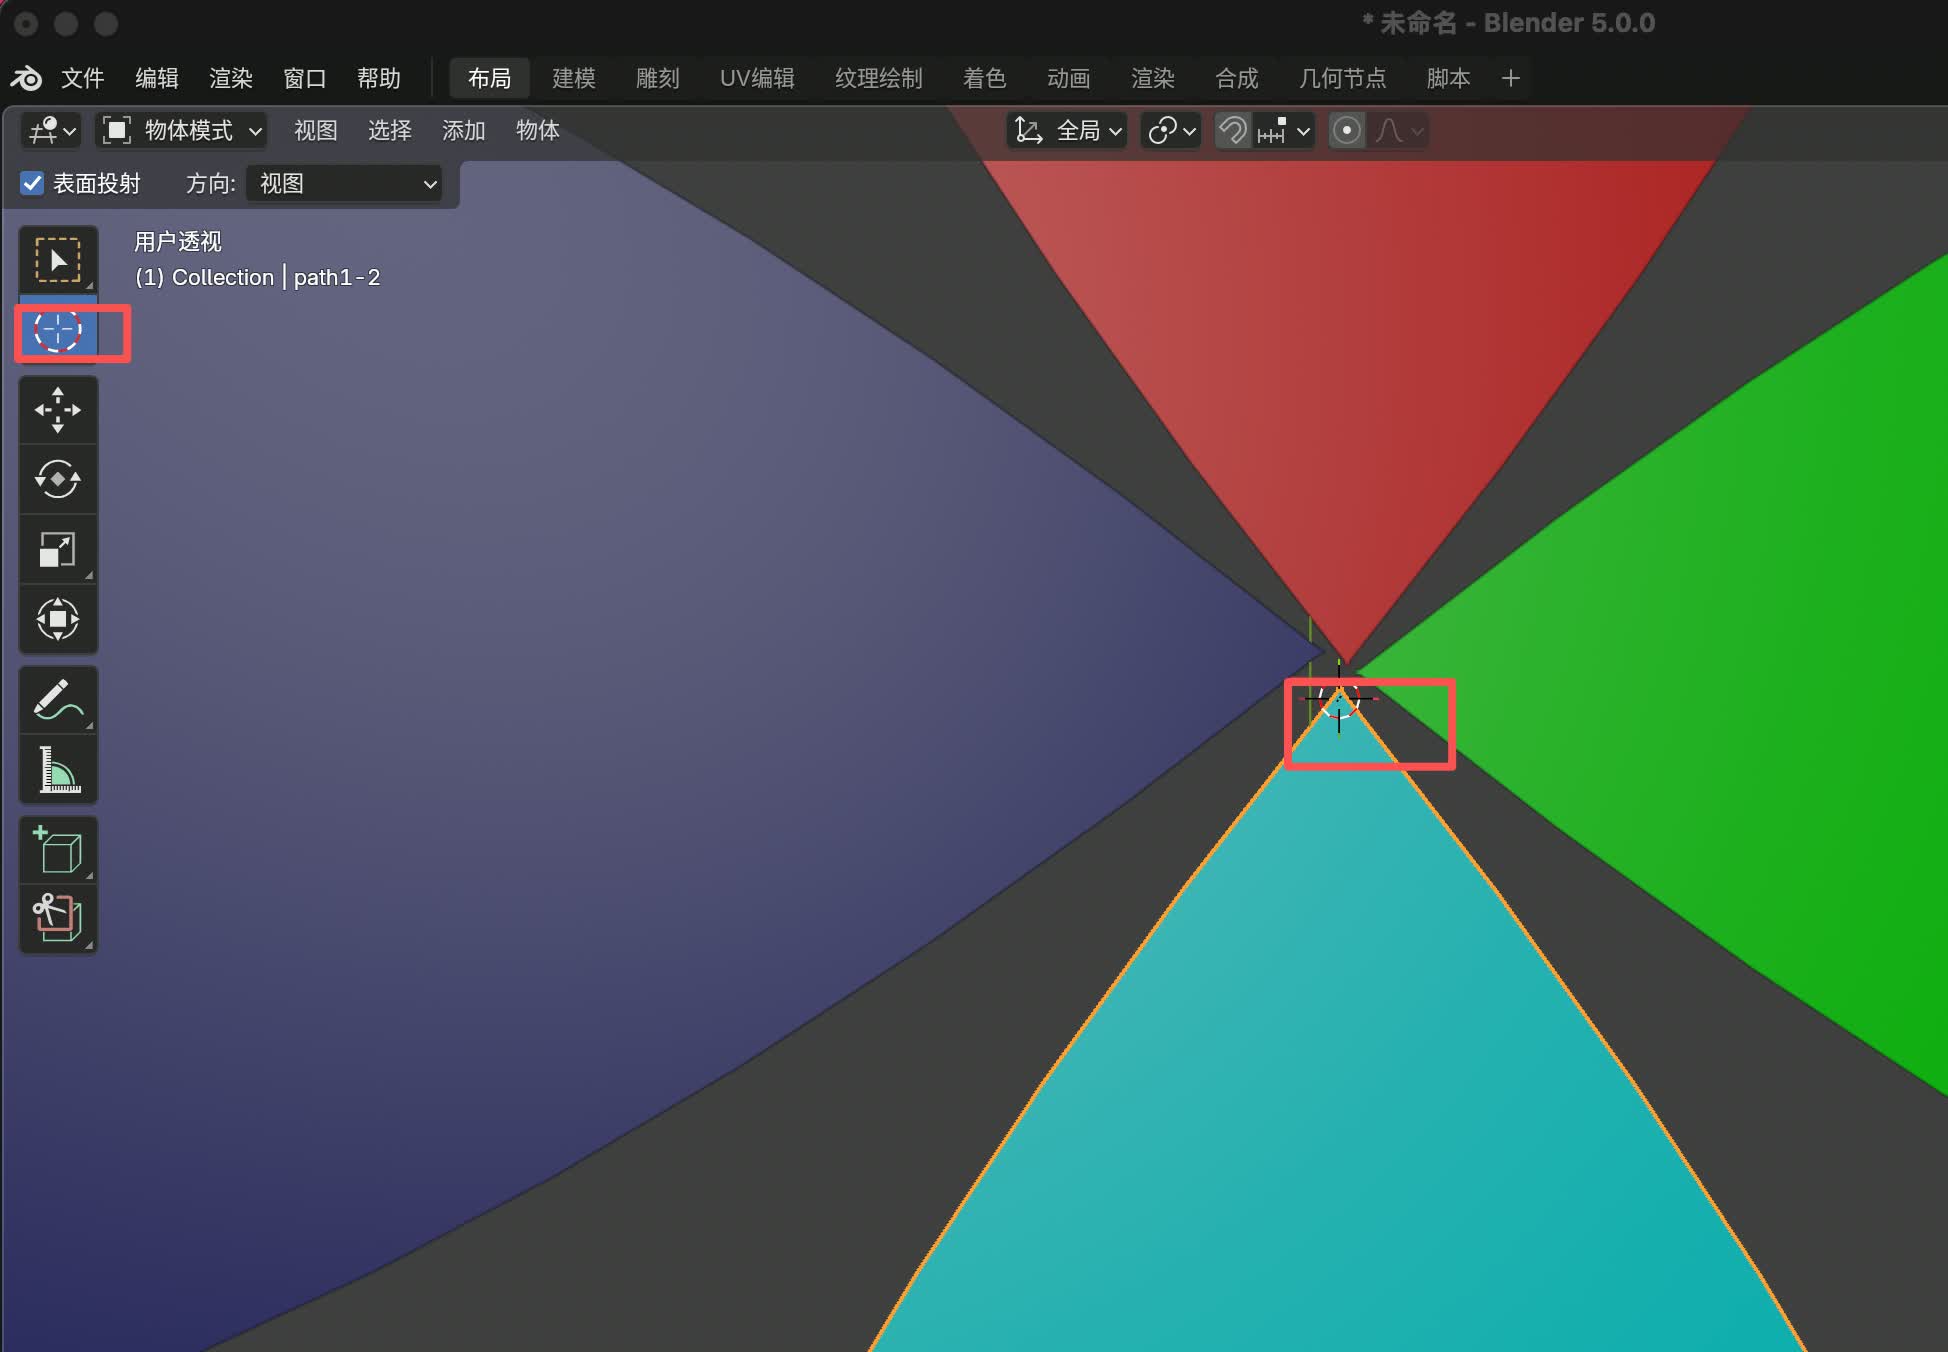The image size is (1948, 1352).
Task: Open the 物体模式 mode dropdown
Action: click(184, 131)
